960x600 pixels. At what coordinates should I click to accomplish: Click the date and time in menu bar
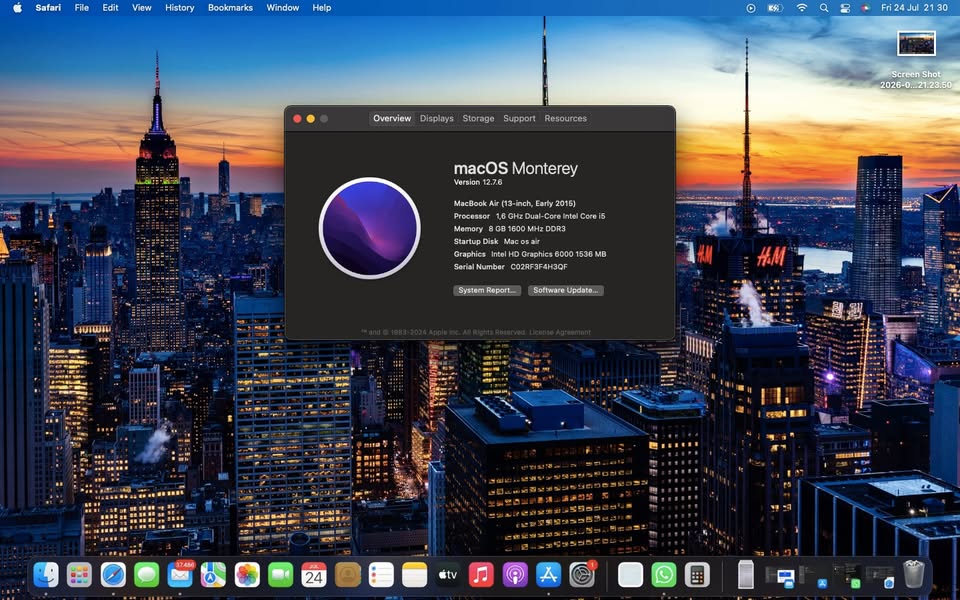tap(915, 8)
